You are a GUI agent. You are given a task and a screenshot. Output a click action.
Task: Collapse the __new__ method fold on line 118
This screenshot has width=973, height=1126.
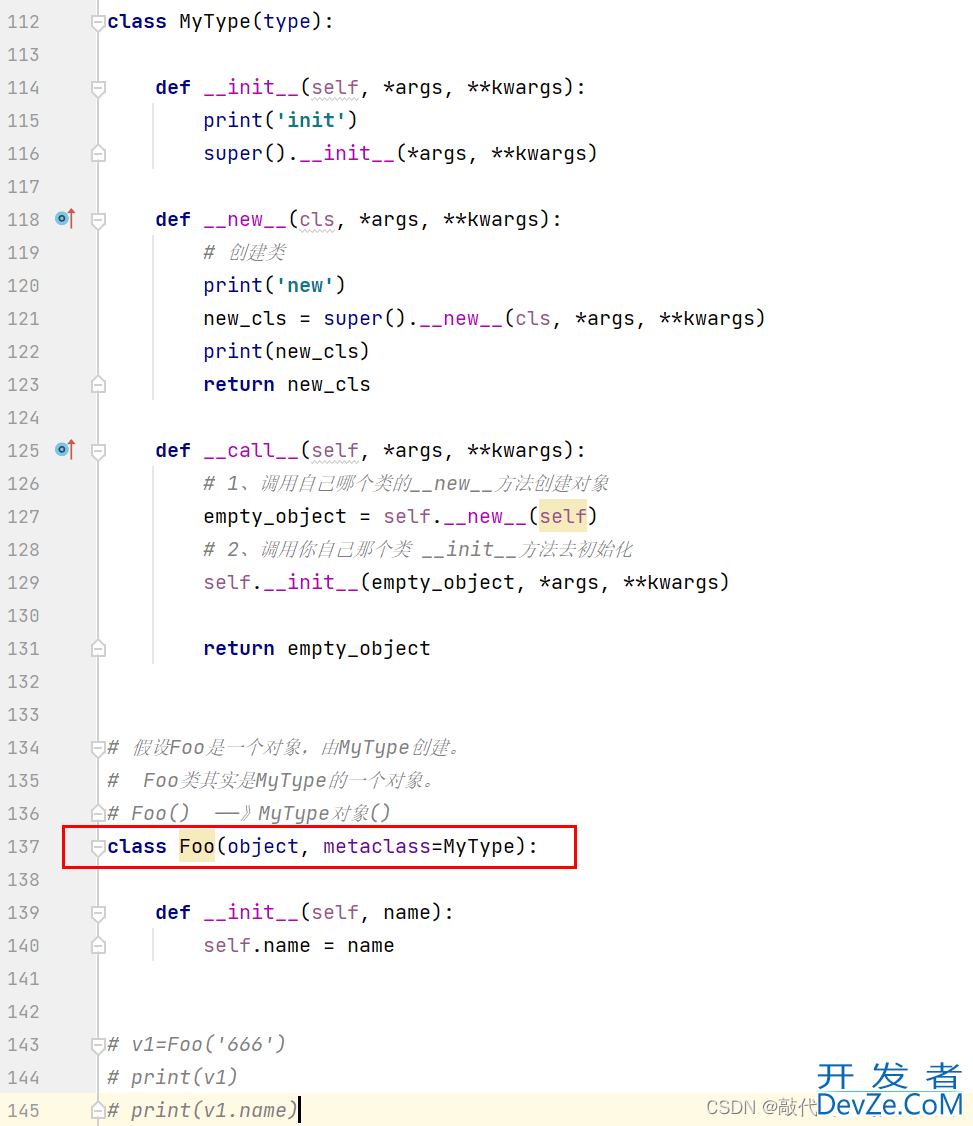click(x=98, y=220)
